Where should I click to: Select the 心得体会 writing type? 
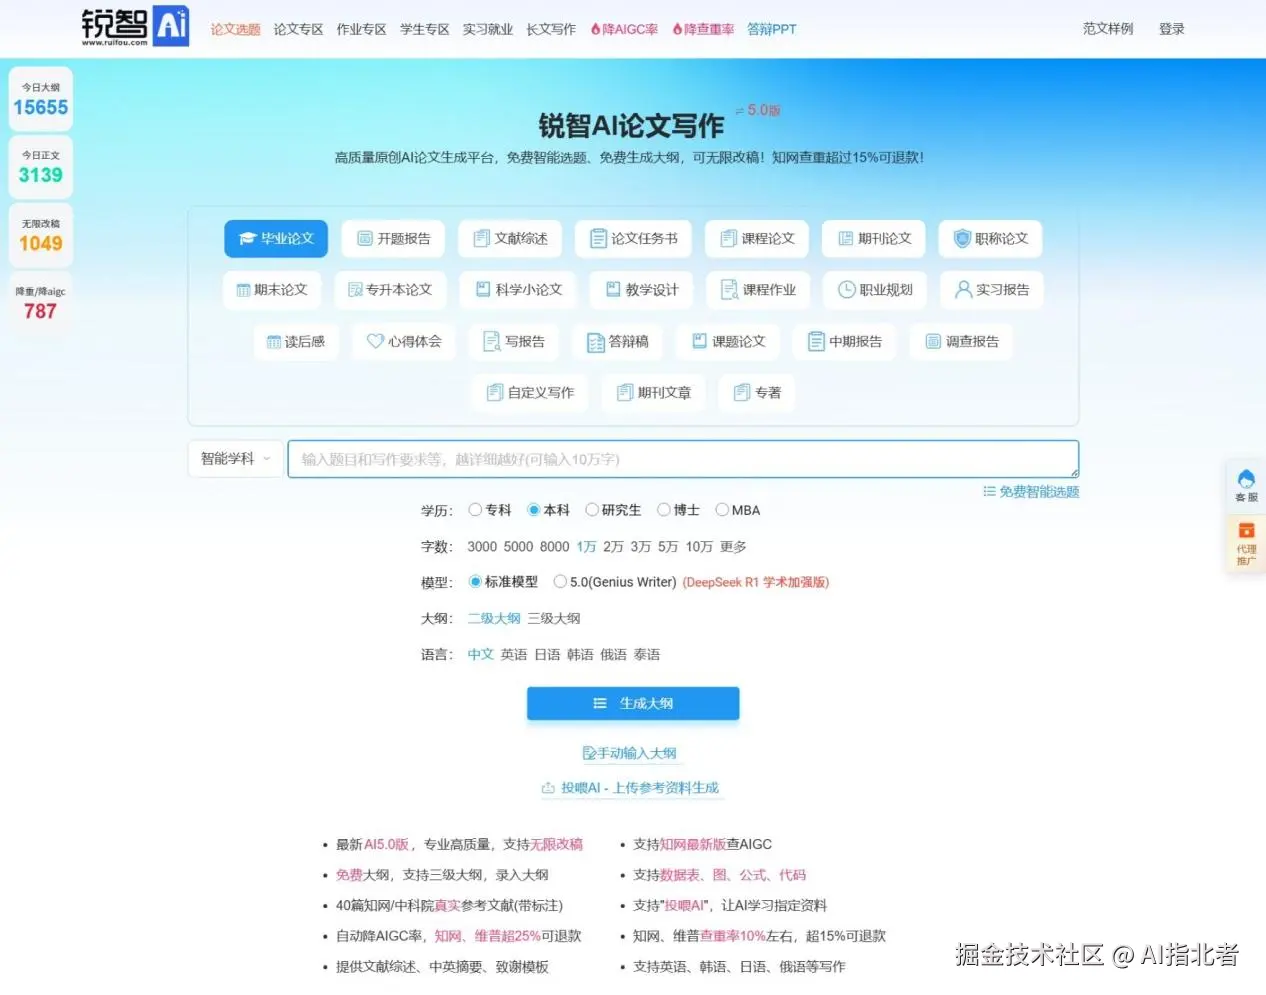[403, 341]
